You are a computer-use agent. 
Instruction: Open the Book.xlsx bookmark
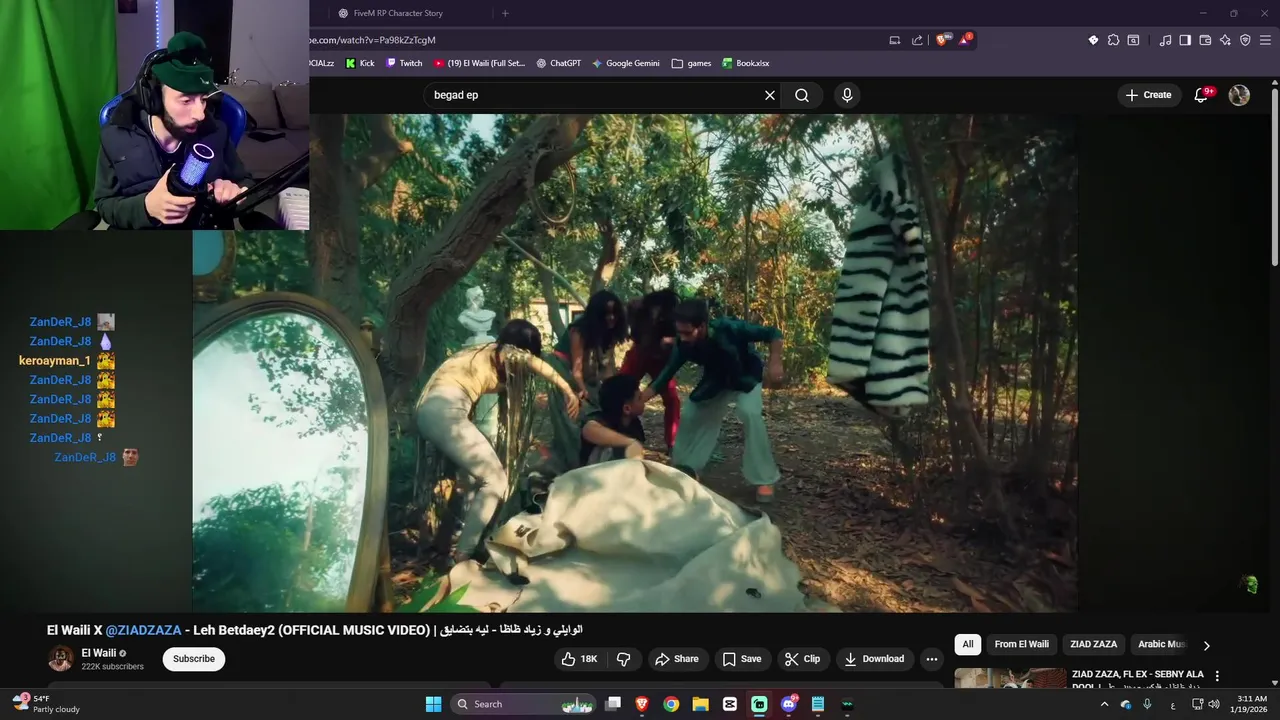[x=746, y=63]
